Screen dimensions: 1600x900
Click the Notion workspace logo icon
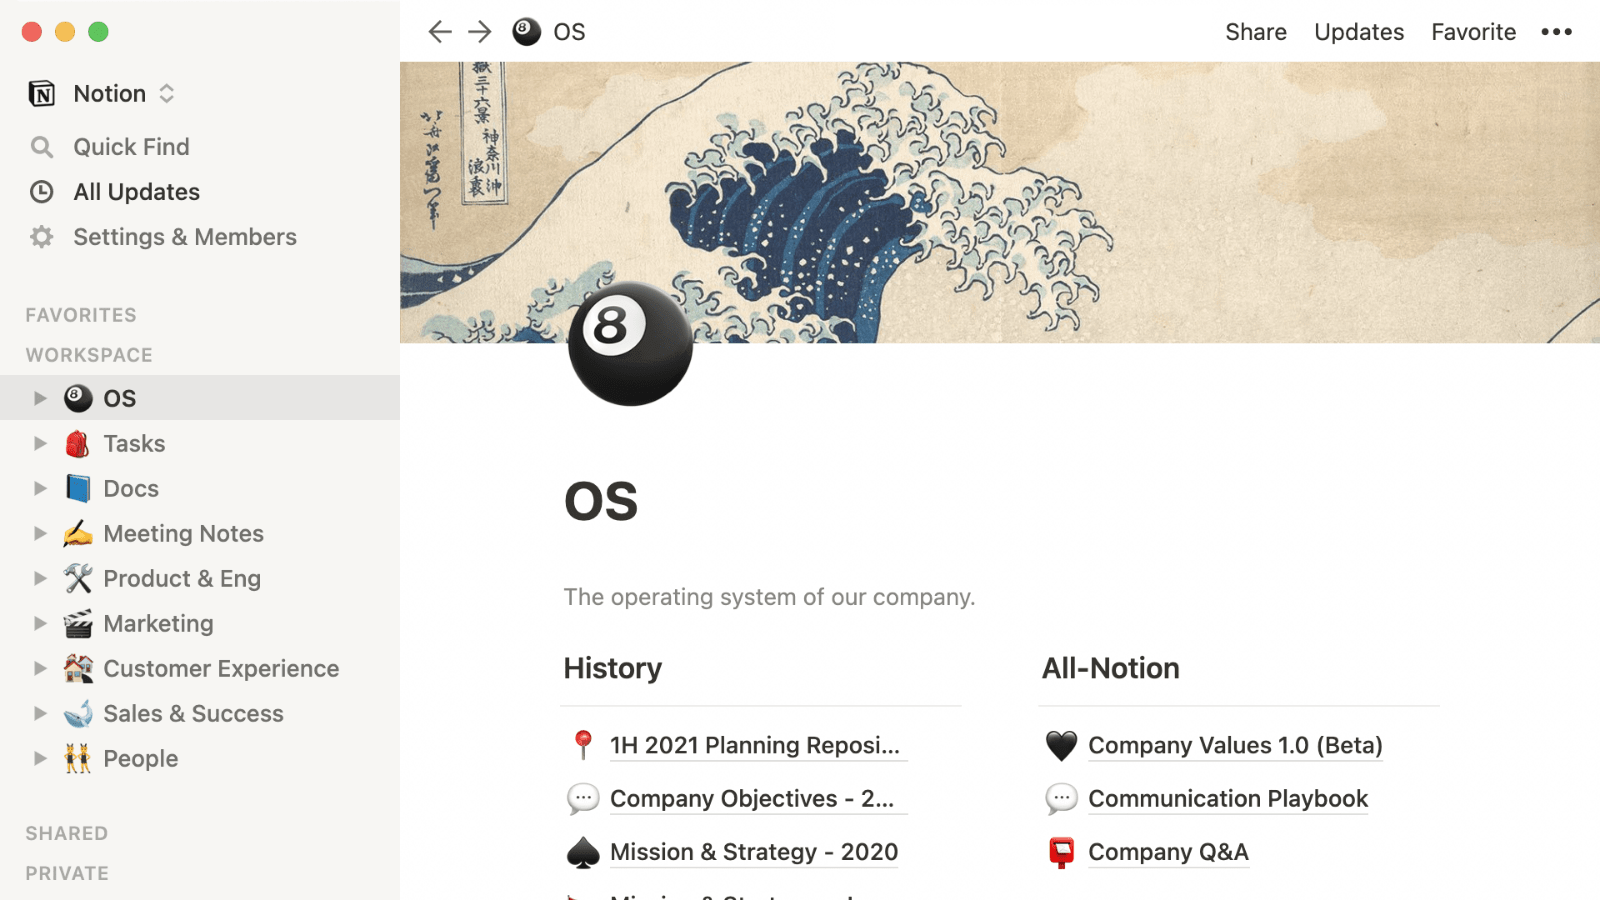tap(42, 94)
